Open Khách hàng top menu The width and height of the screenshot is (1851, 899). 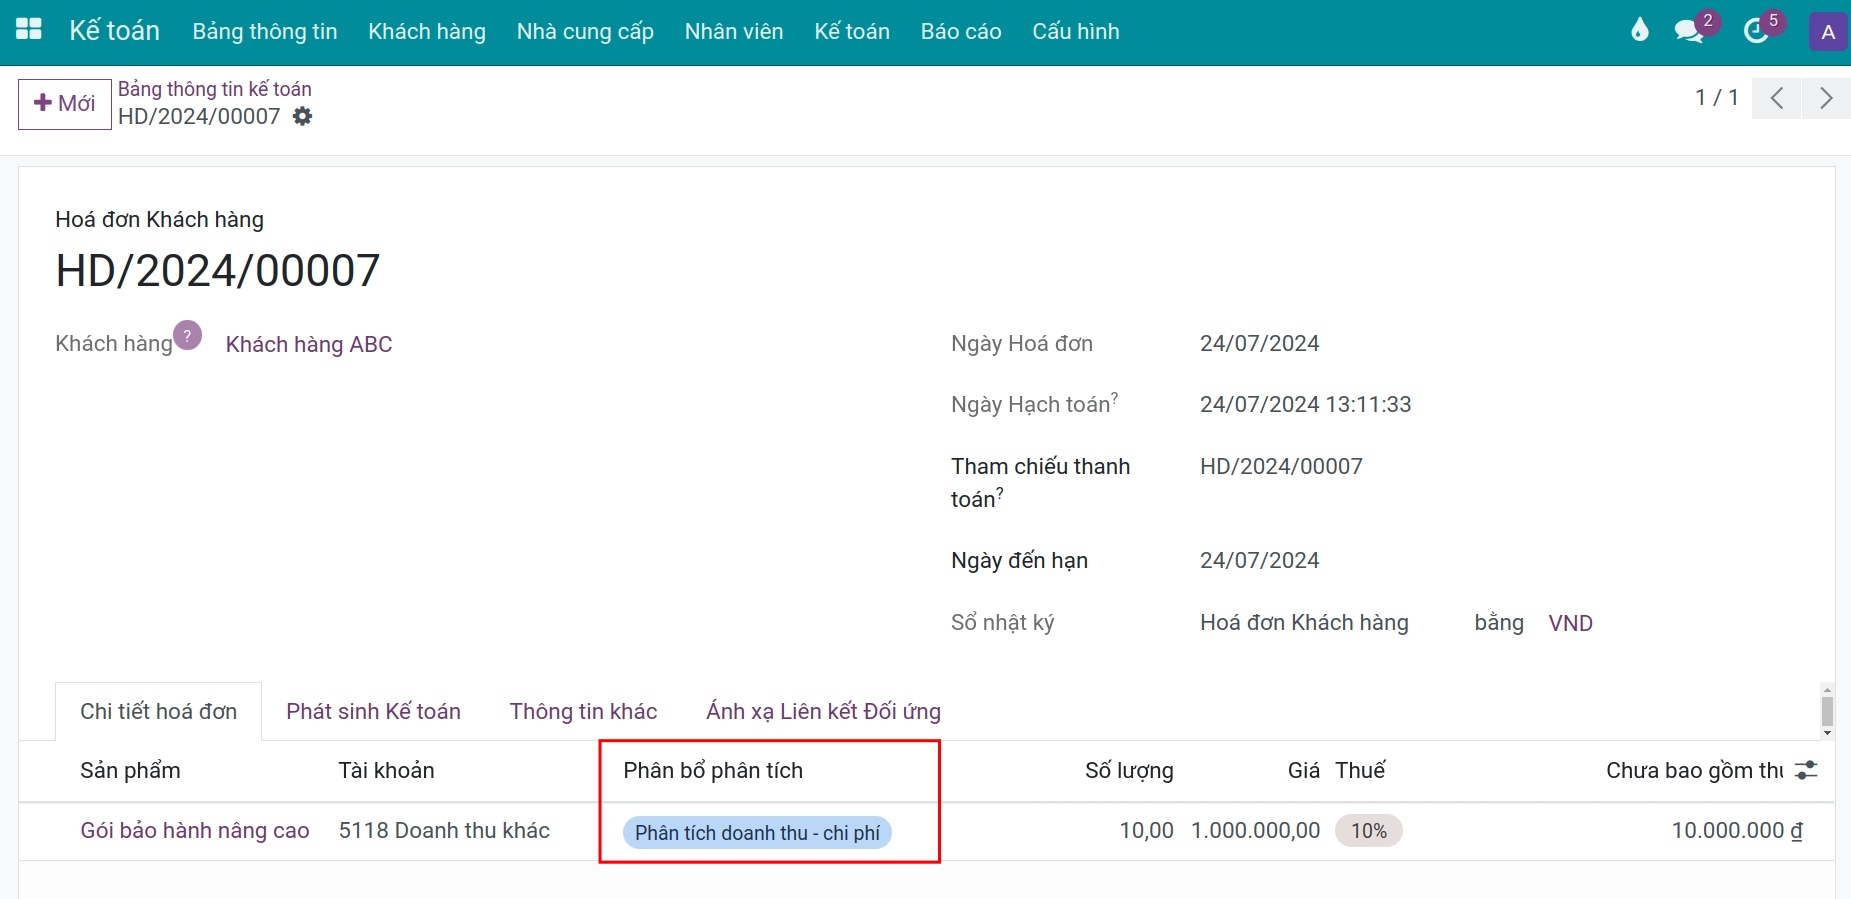tap(427, 32)
